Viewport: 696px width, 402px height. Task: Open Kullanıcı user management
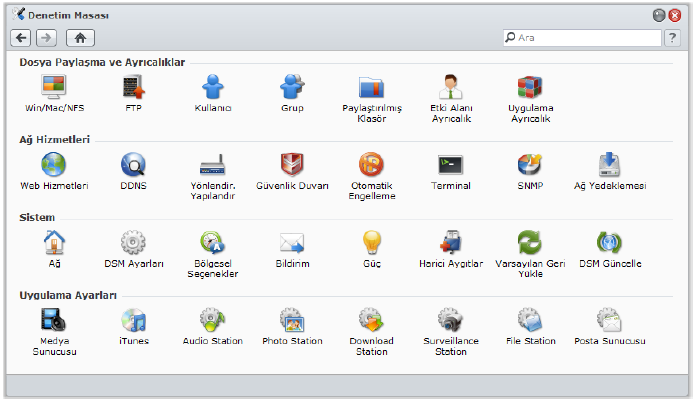(212, 88)
